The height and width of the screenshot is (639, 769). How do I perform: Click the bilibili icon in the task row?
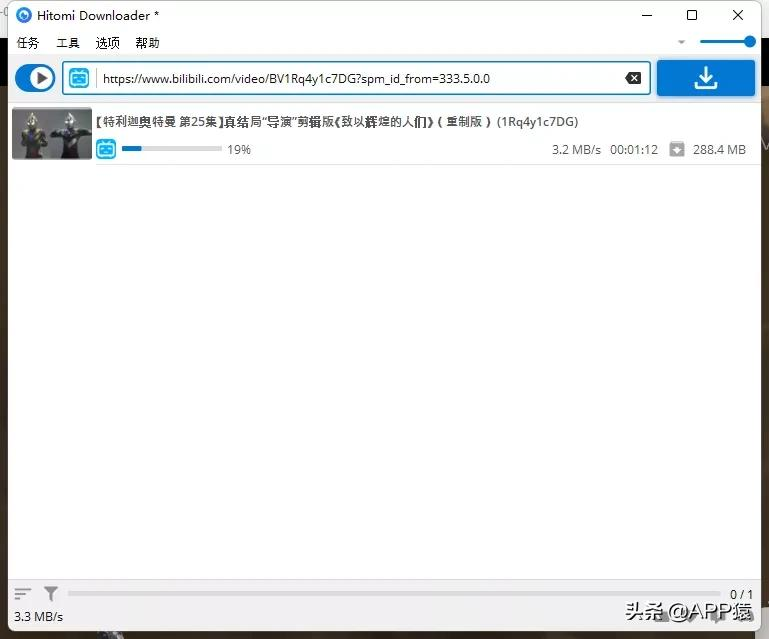coord(106,149)
